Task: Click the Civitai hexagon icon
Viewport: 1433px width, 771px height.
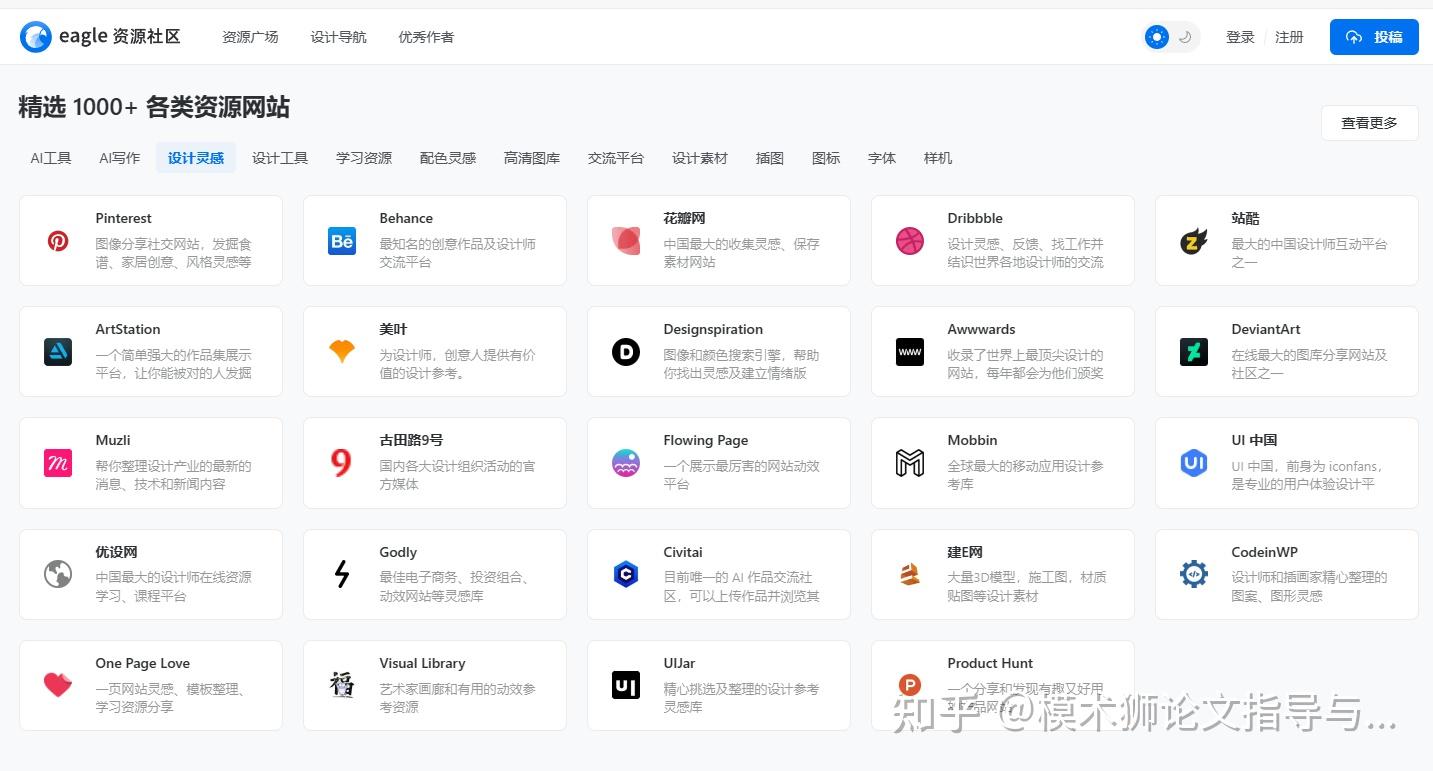Action: tap(626, 574)
